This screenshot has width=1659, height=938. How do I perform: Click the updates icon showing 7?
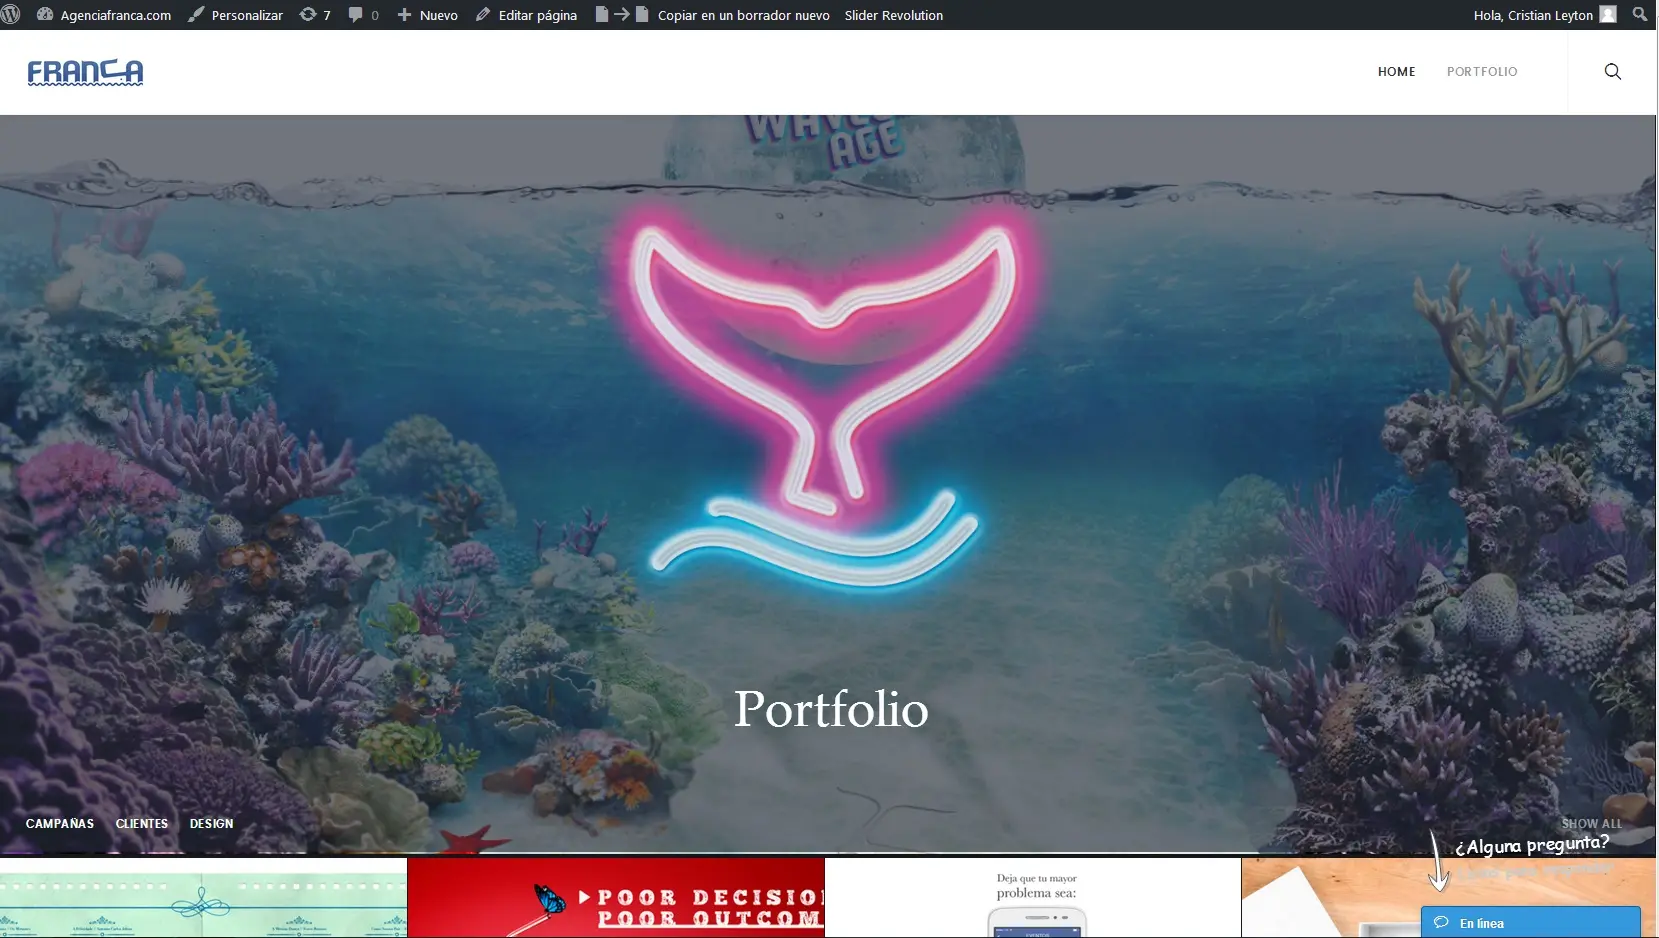[315, 15]
